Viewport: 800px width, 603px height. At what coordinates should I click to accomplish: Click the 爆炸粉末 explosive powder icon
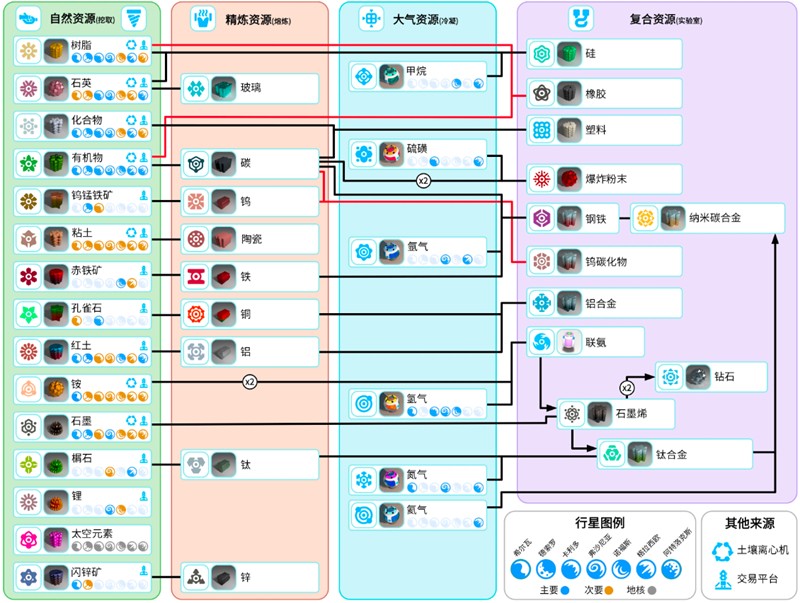click(569, 179)
